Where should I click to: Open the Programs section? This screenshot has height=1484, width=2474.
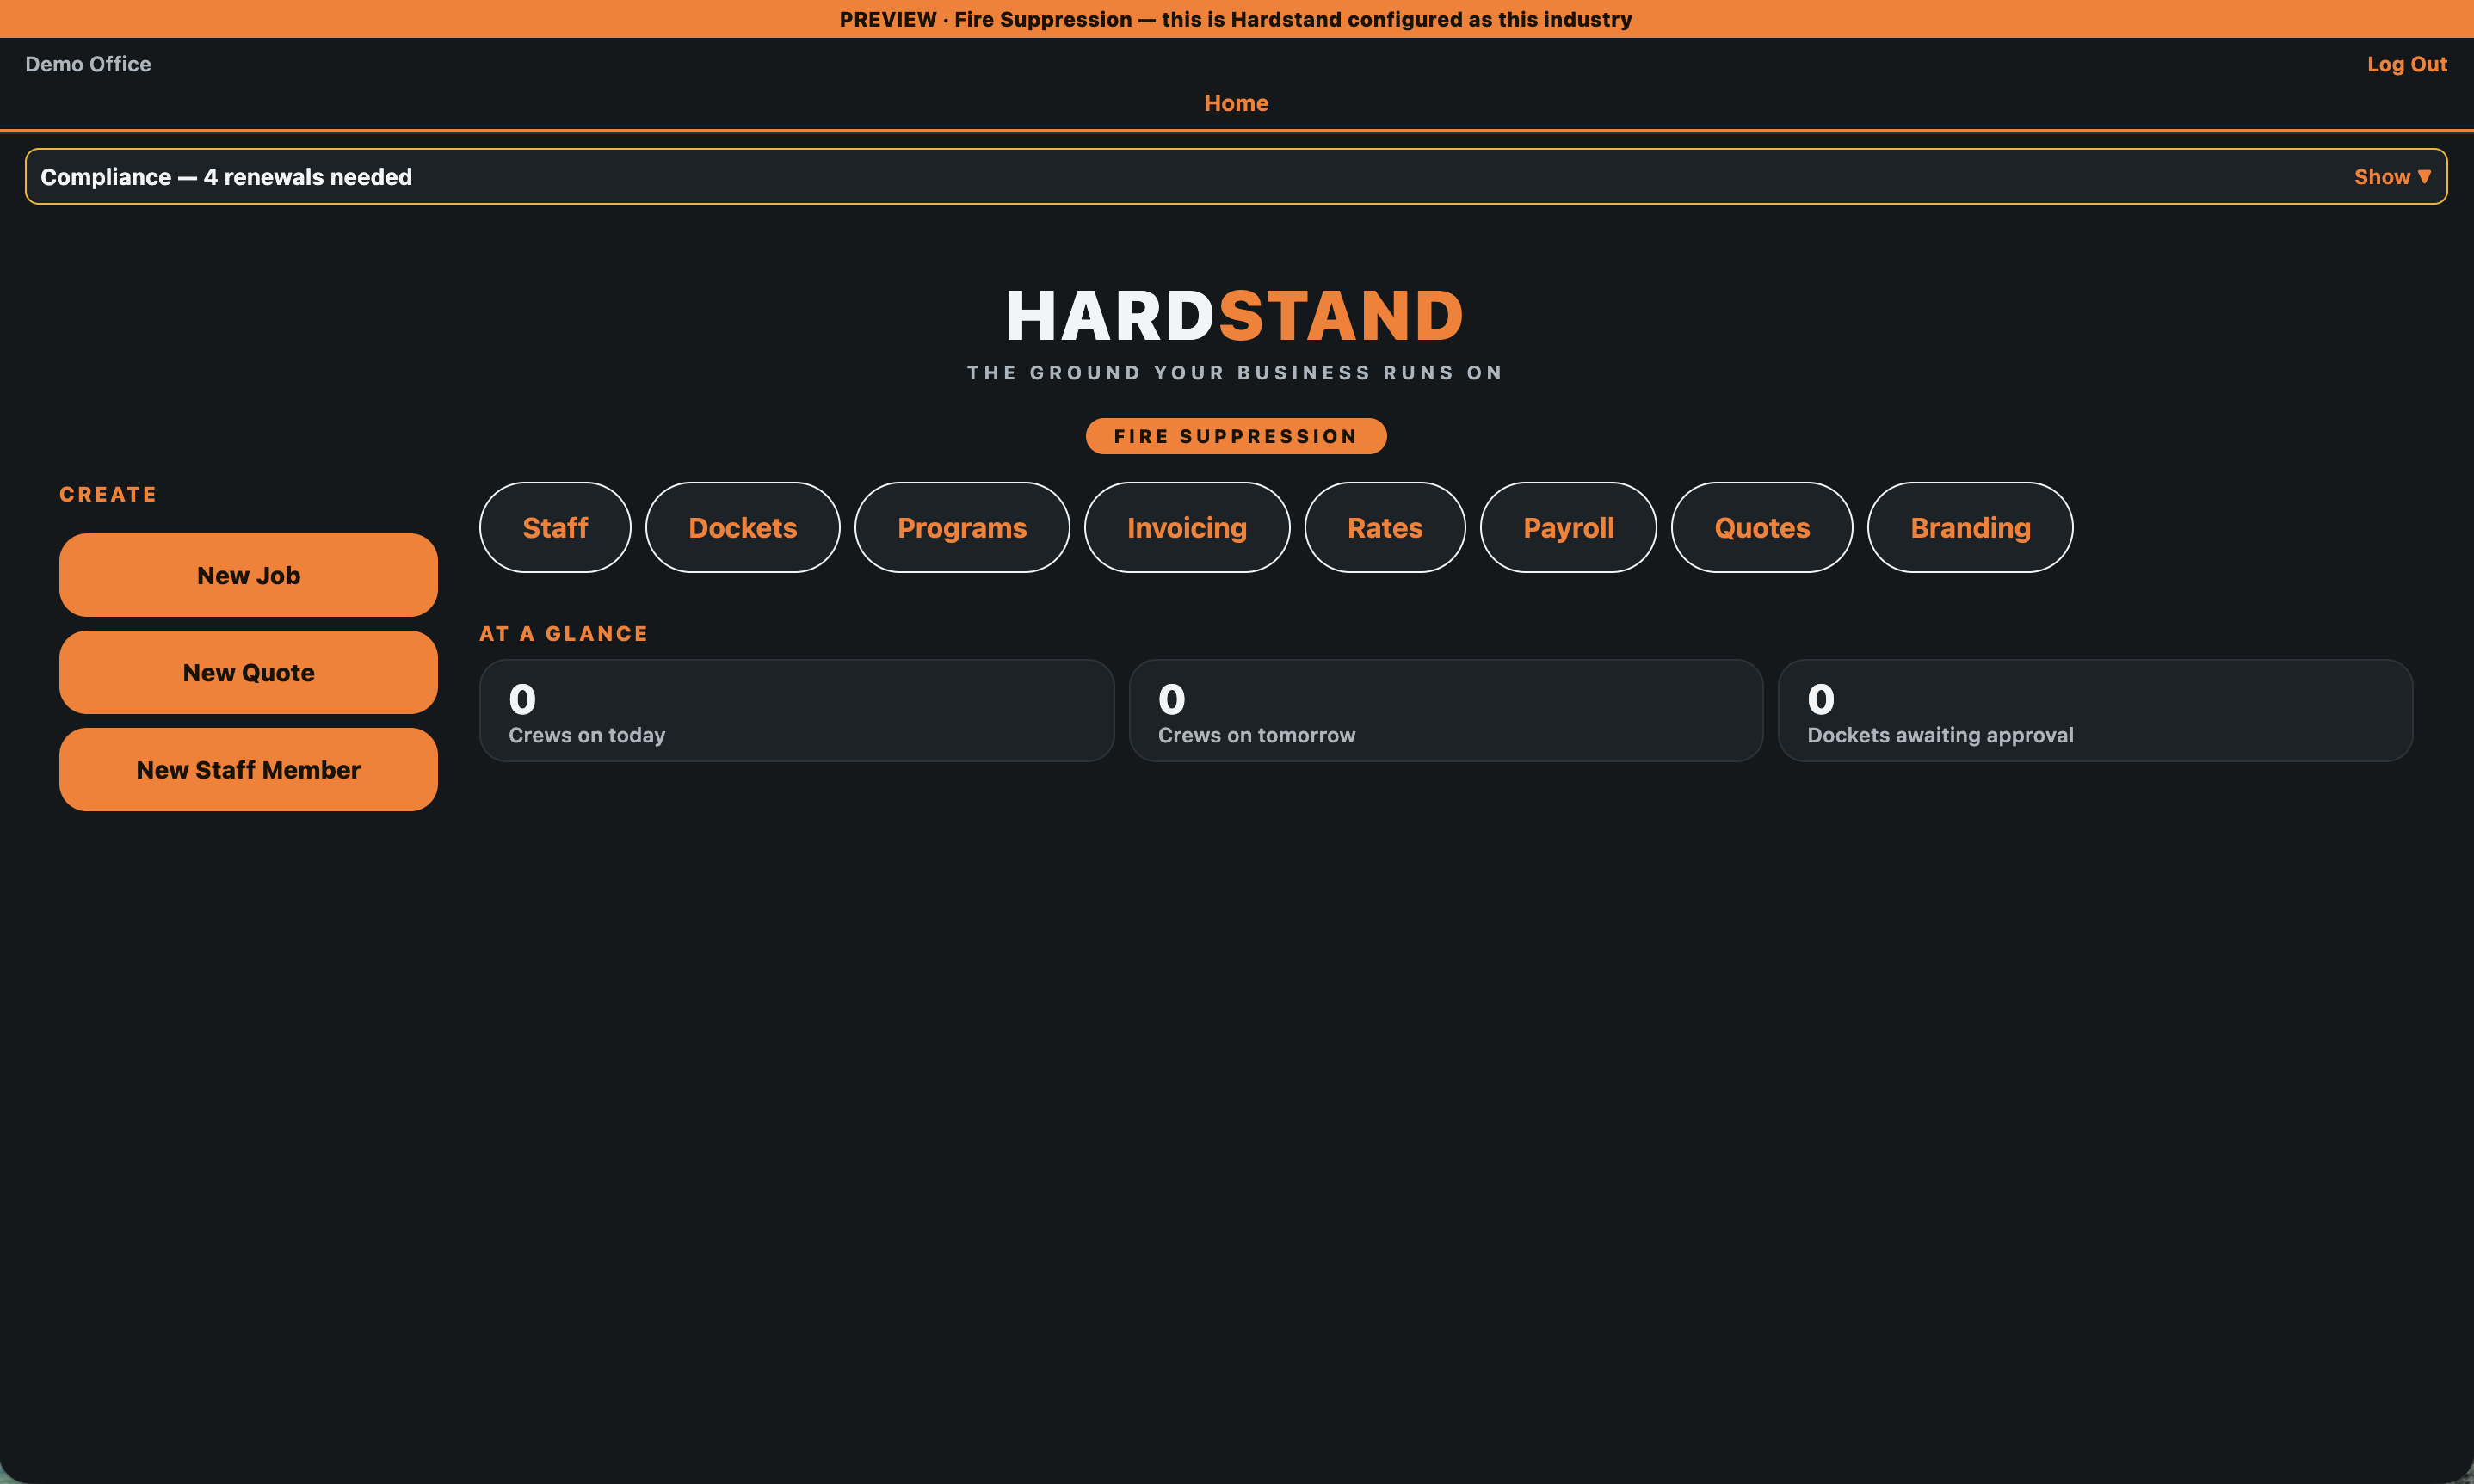962,527
